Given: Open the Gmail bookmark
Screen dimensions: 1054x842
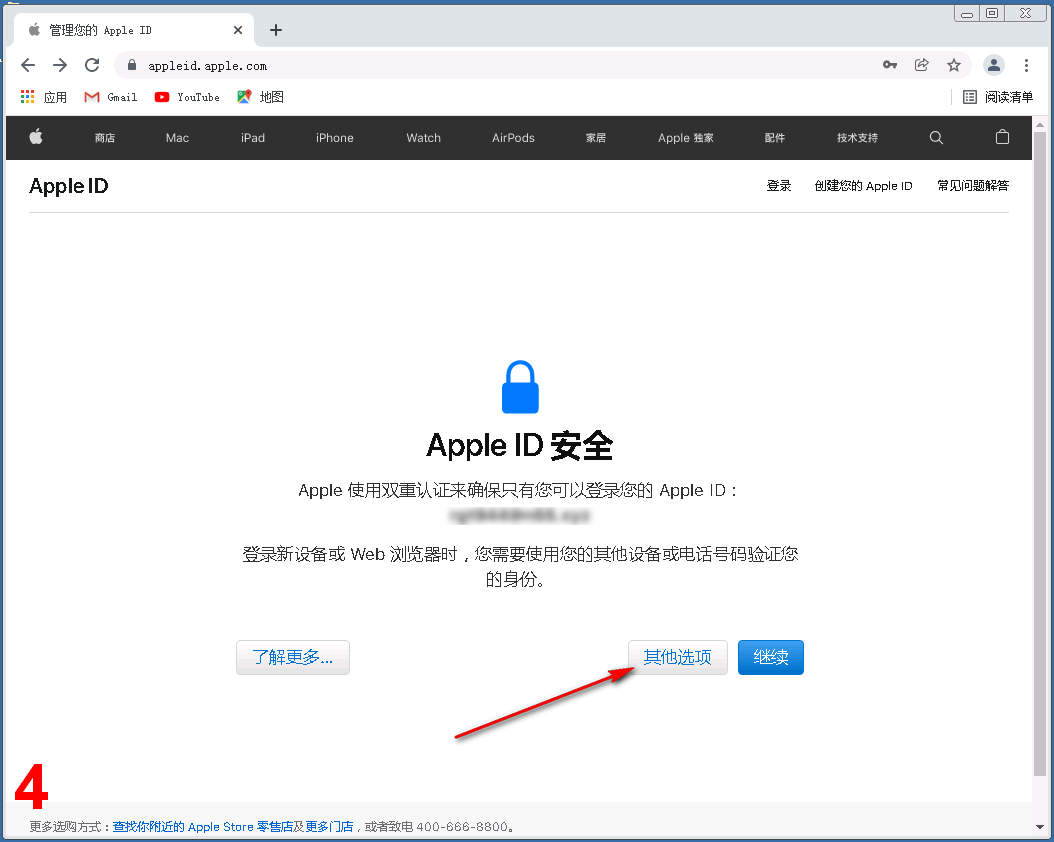Looking at the screenshot, I should coord(111,97).
